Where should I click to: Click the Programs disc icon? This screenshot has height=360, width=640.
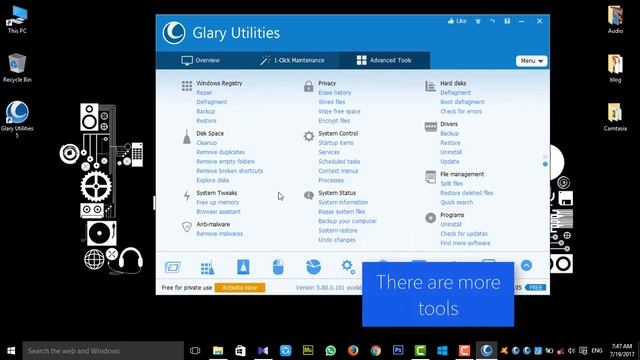[431, 218]
